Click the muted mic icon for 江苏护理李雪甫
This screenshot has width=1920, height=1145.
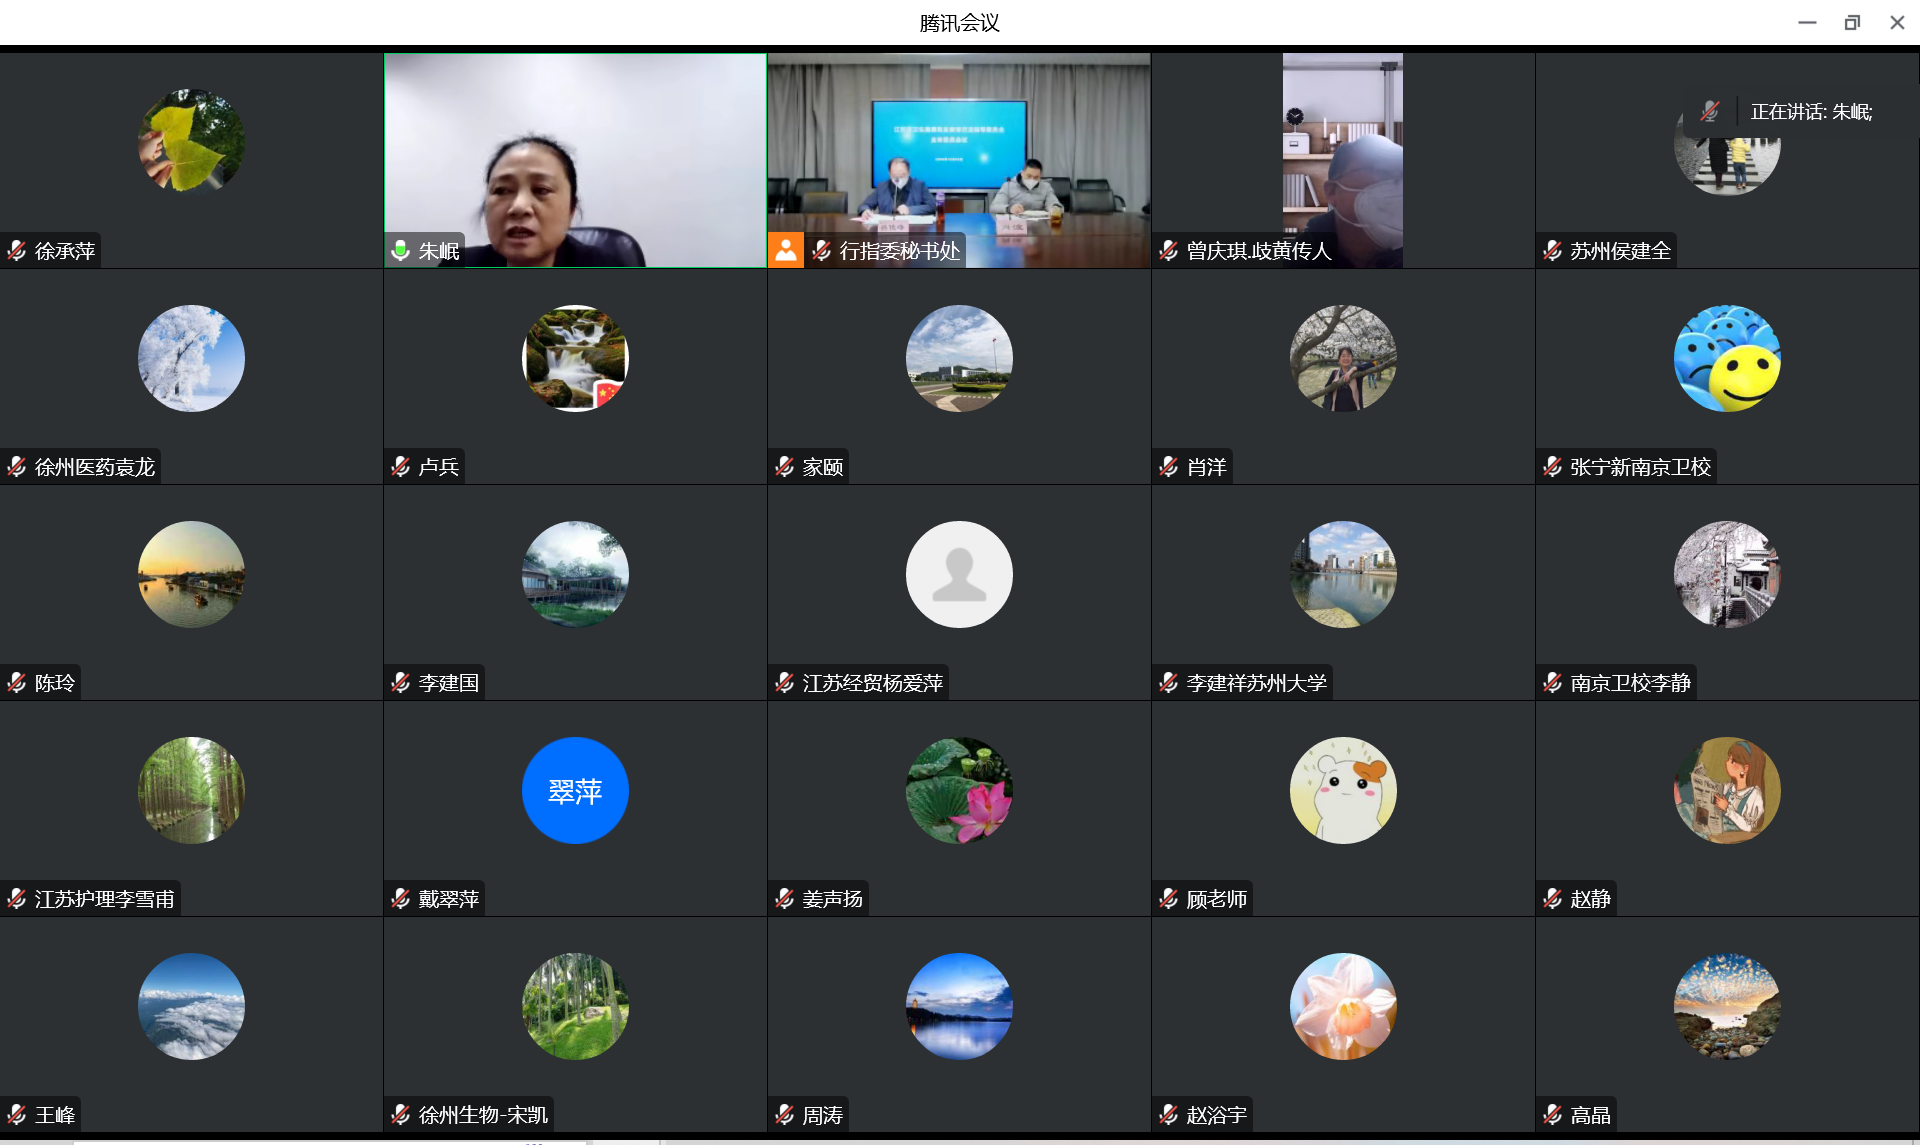(x=17, y=898)
